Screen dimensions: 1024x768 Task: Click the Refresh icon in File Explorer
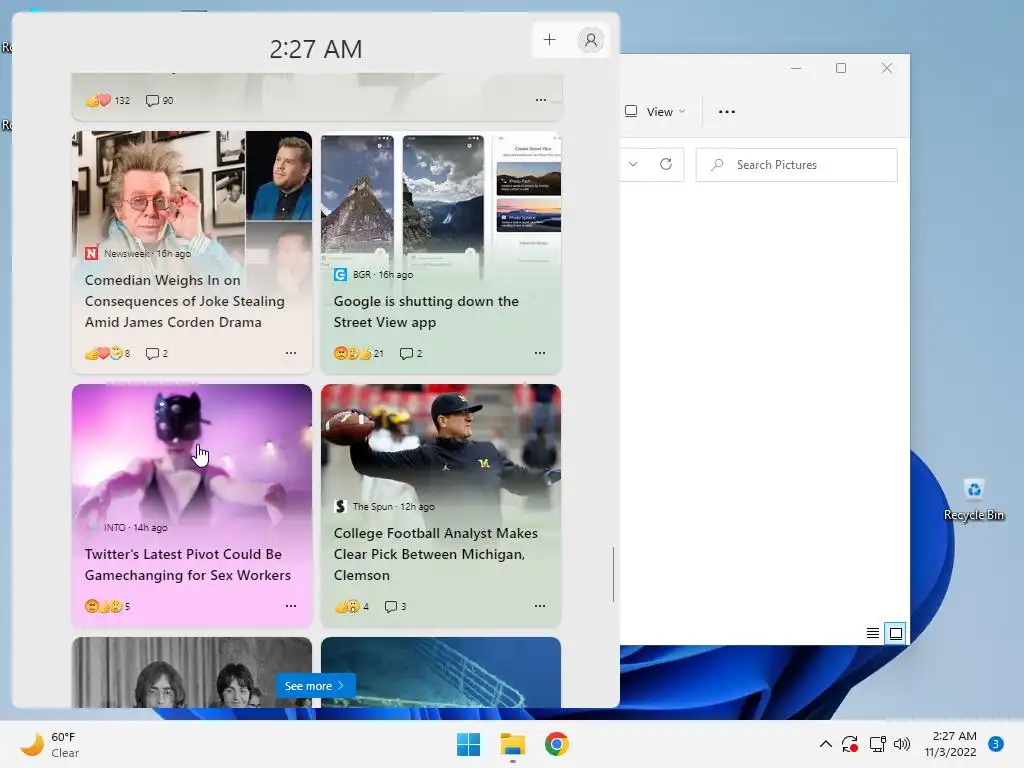point(665,165)
